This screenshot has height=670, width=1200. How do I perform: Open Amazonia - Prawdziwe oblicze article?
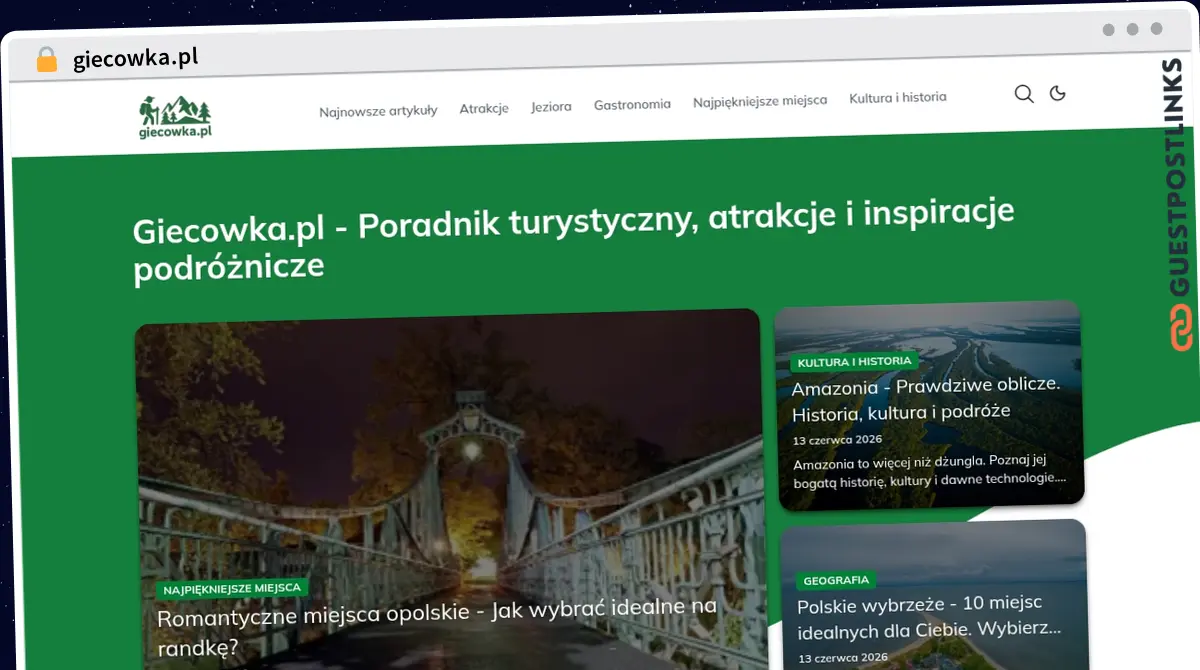(x=926, y=398)
